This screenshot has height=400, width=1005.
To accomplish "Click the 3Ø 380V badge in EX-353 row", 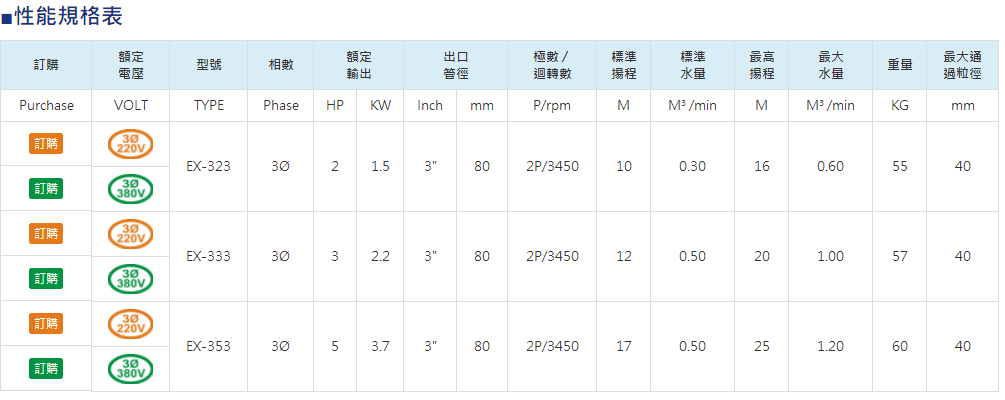I will tap(131, 369).
